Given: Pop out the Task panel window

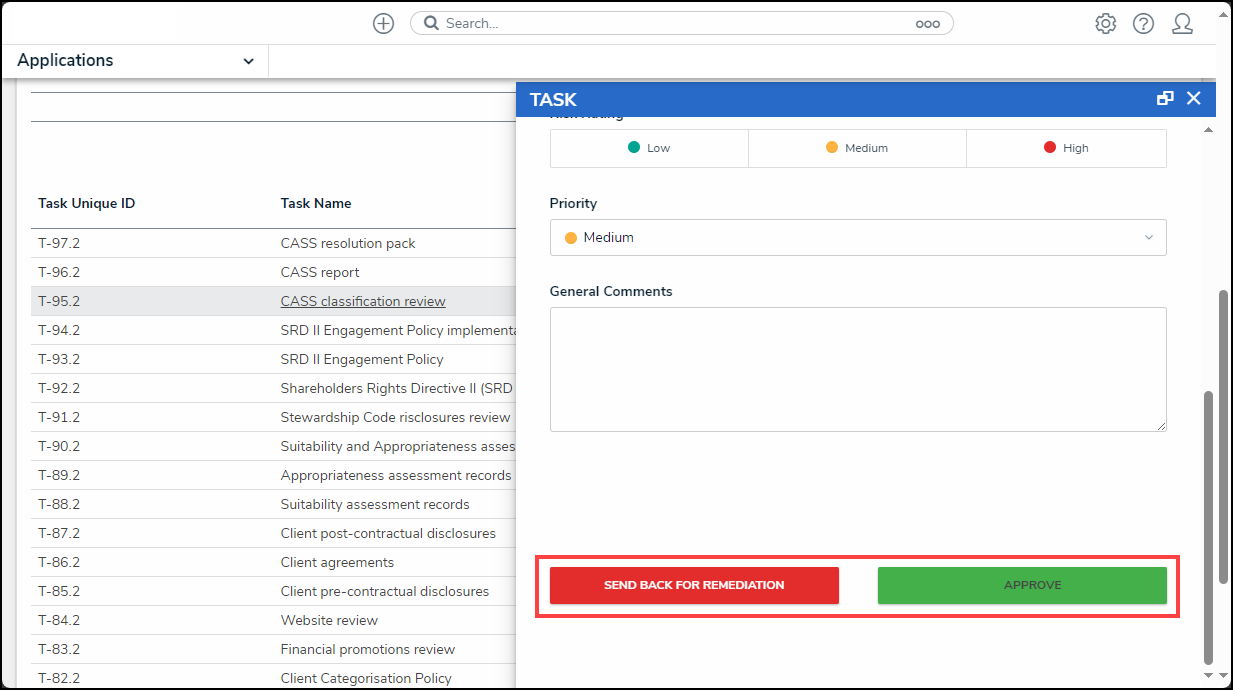Looking at the screenshot, I should [x=1165, y=98].
